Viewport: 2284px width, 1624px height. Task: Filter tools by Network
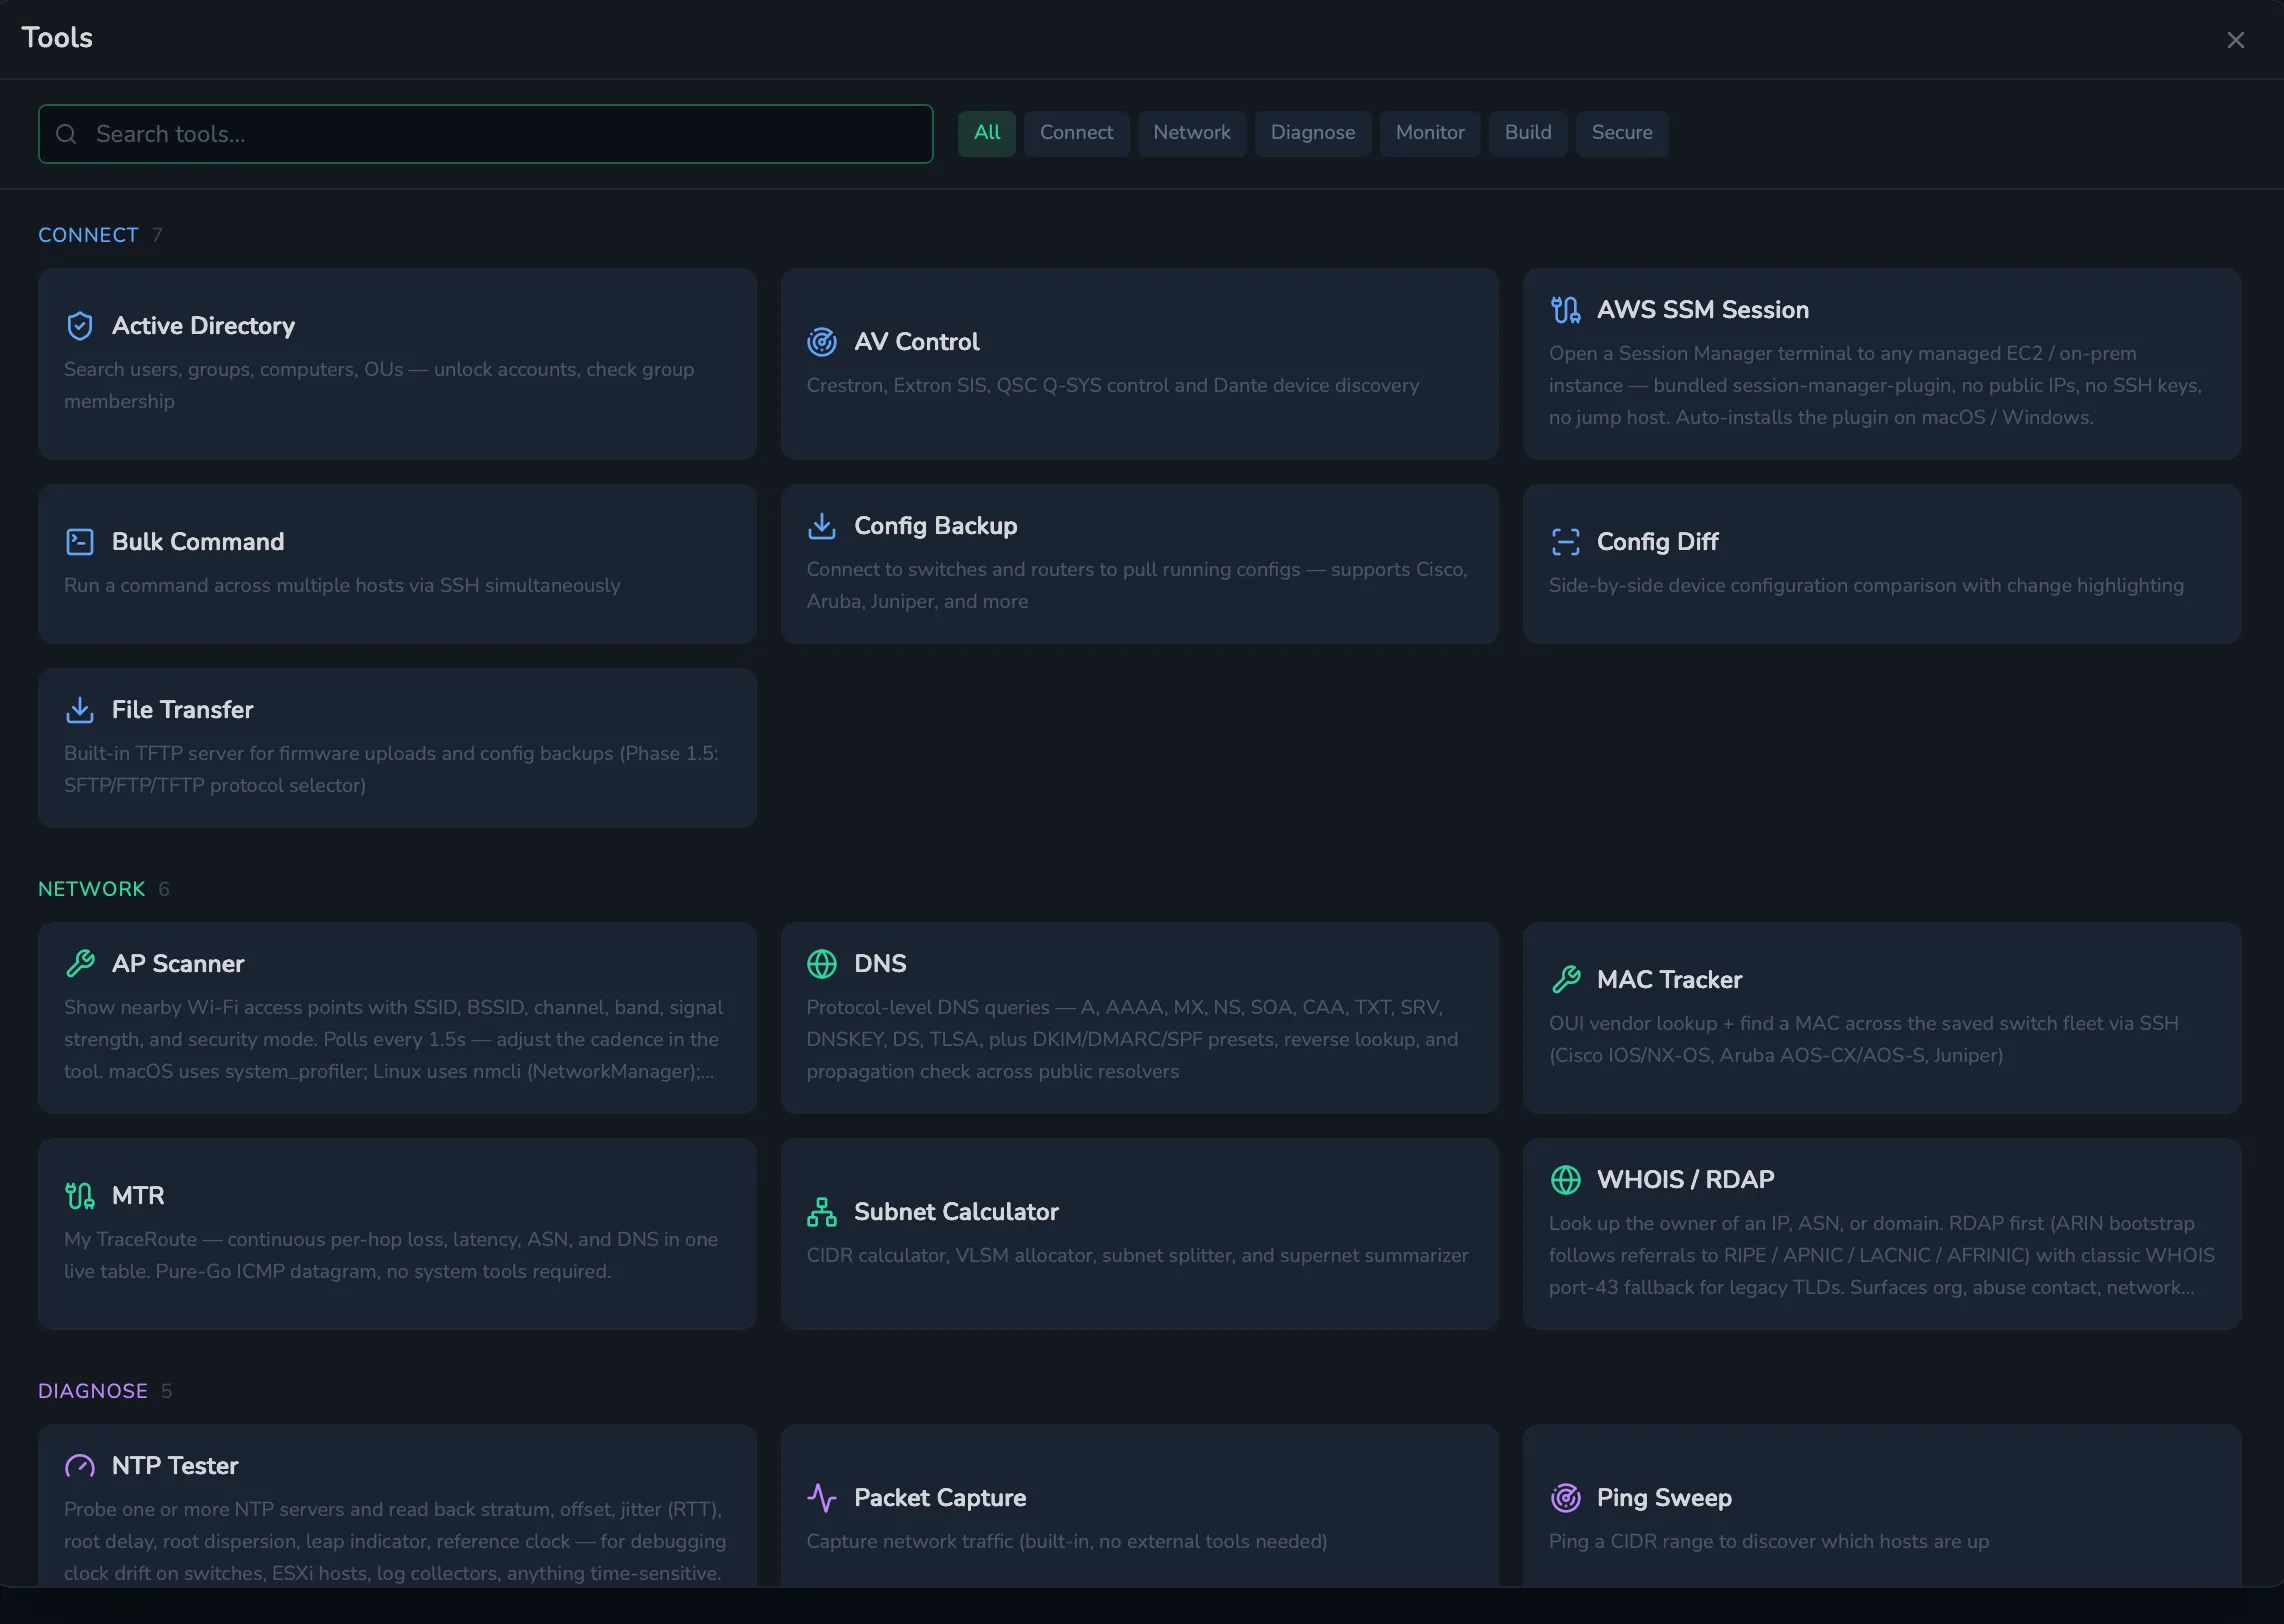[1192, 133]
